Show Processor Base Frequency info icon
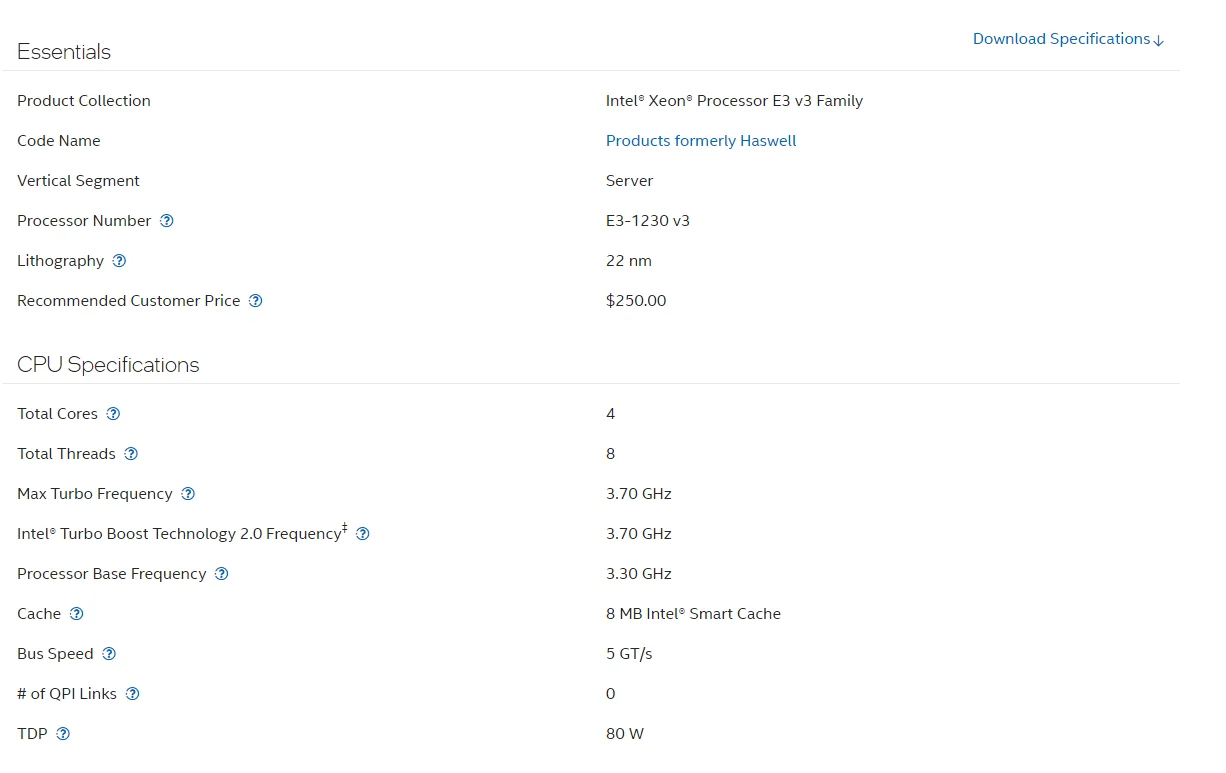 pos(222,574)
